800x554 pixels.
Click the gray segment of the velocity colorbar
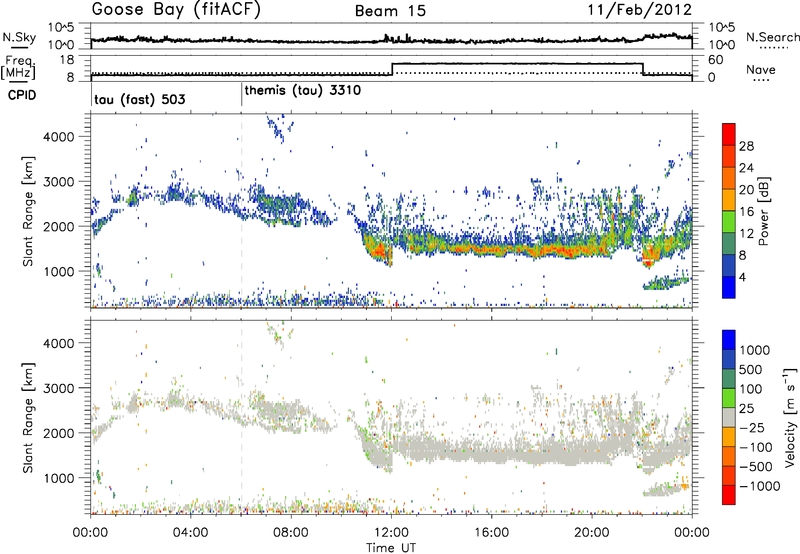pyautogui.click(x=729, y=417)
